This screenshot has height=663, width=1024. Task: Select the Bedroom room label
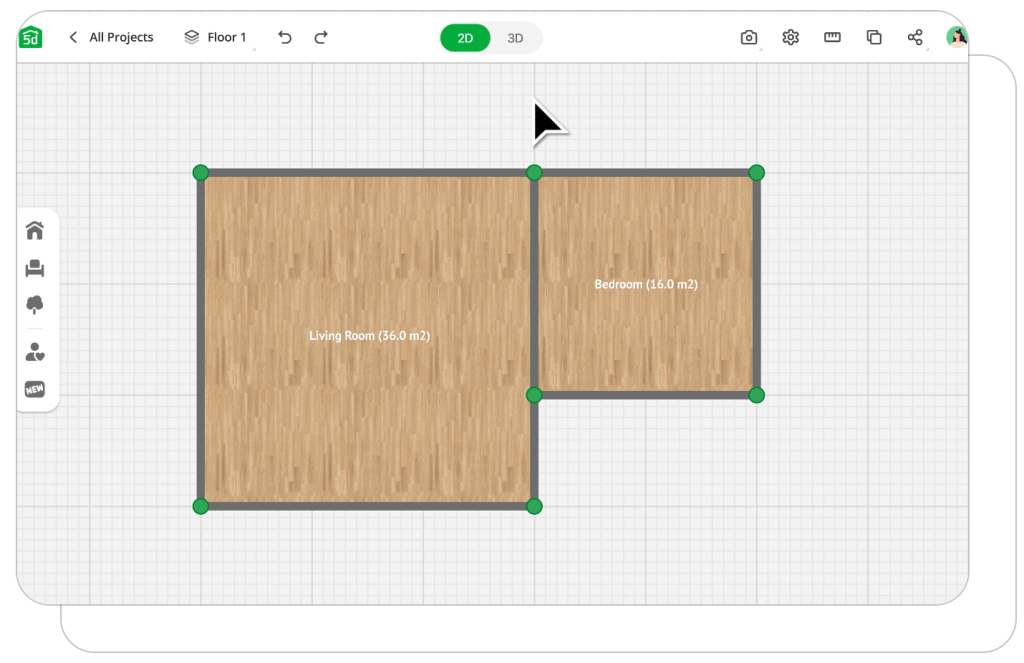pos(646,285)
